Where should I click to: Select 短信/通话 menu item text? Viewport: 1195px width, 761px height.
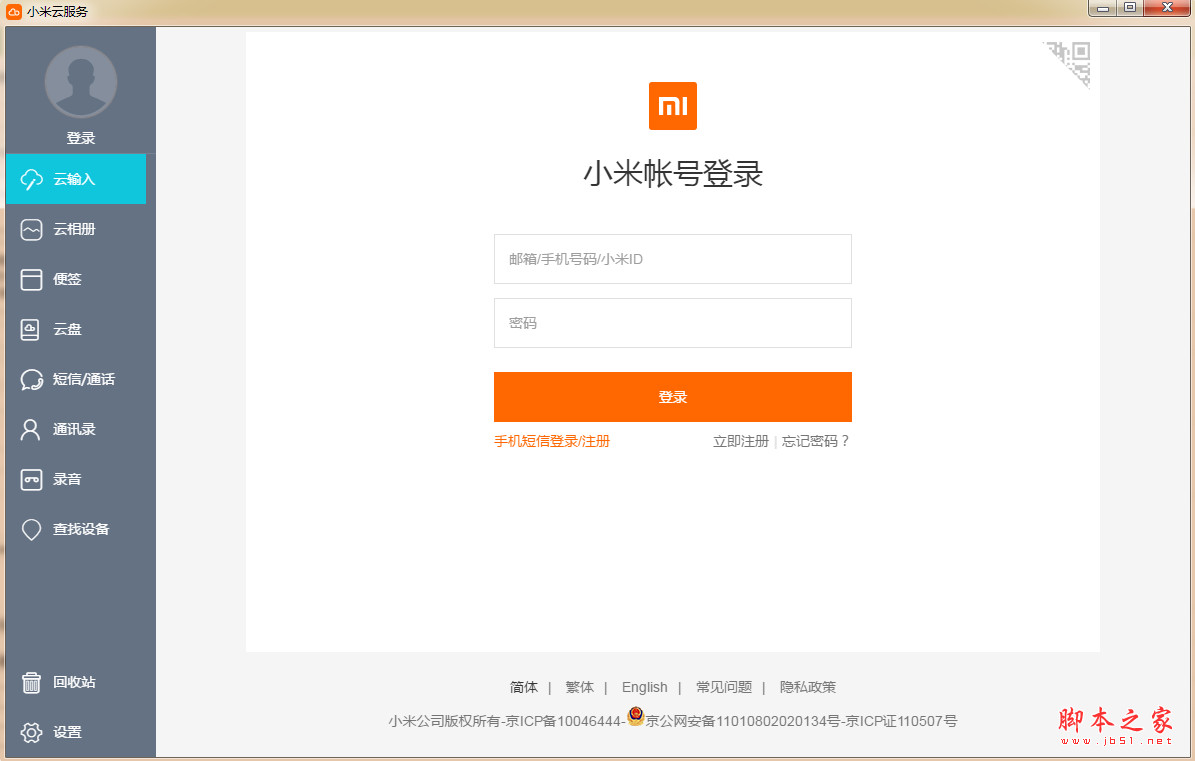[84, 379]
